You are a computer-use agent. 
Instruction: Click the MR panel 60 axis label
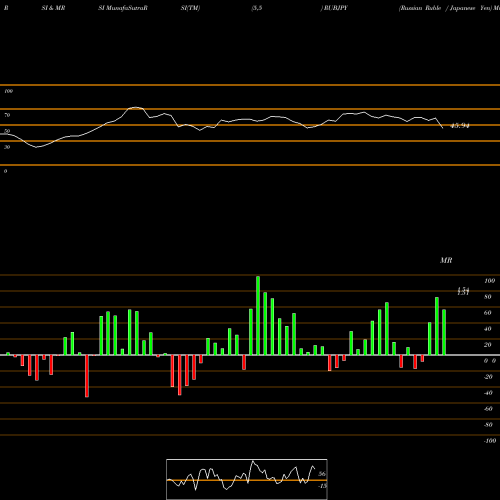488,313
